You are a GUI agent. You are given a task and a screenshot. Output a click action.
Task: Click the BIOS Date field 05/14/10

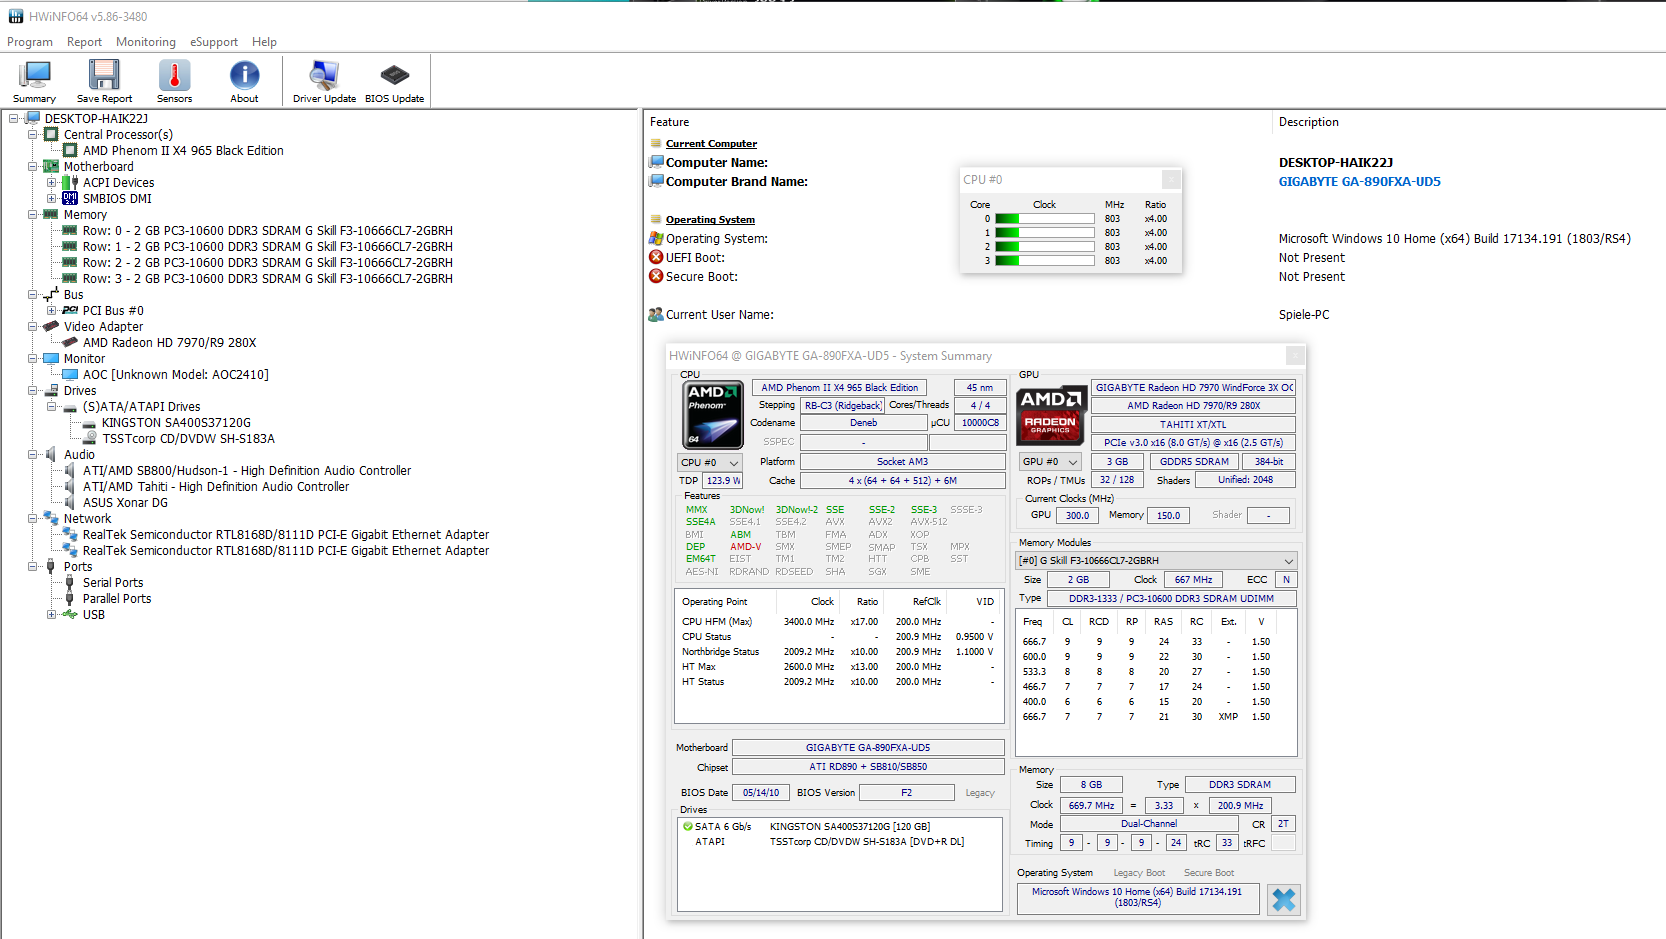pyautogui.click(x=761, y=793)
